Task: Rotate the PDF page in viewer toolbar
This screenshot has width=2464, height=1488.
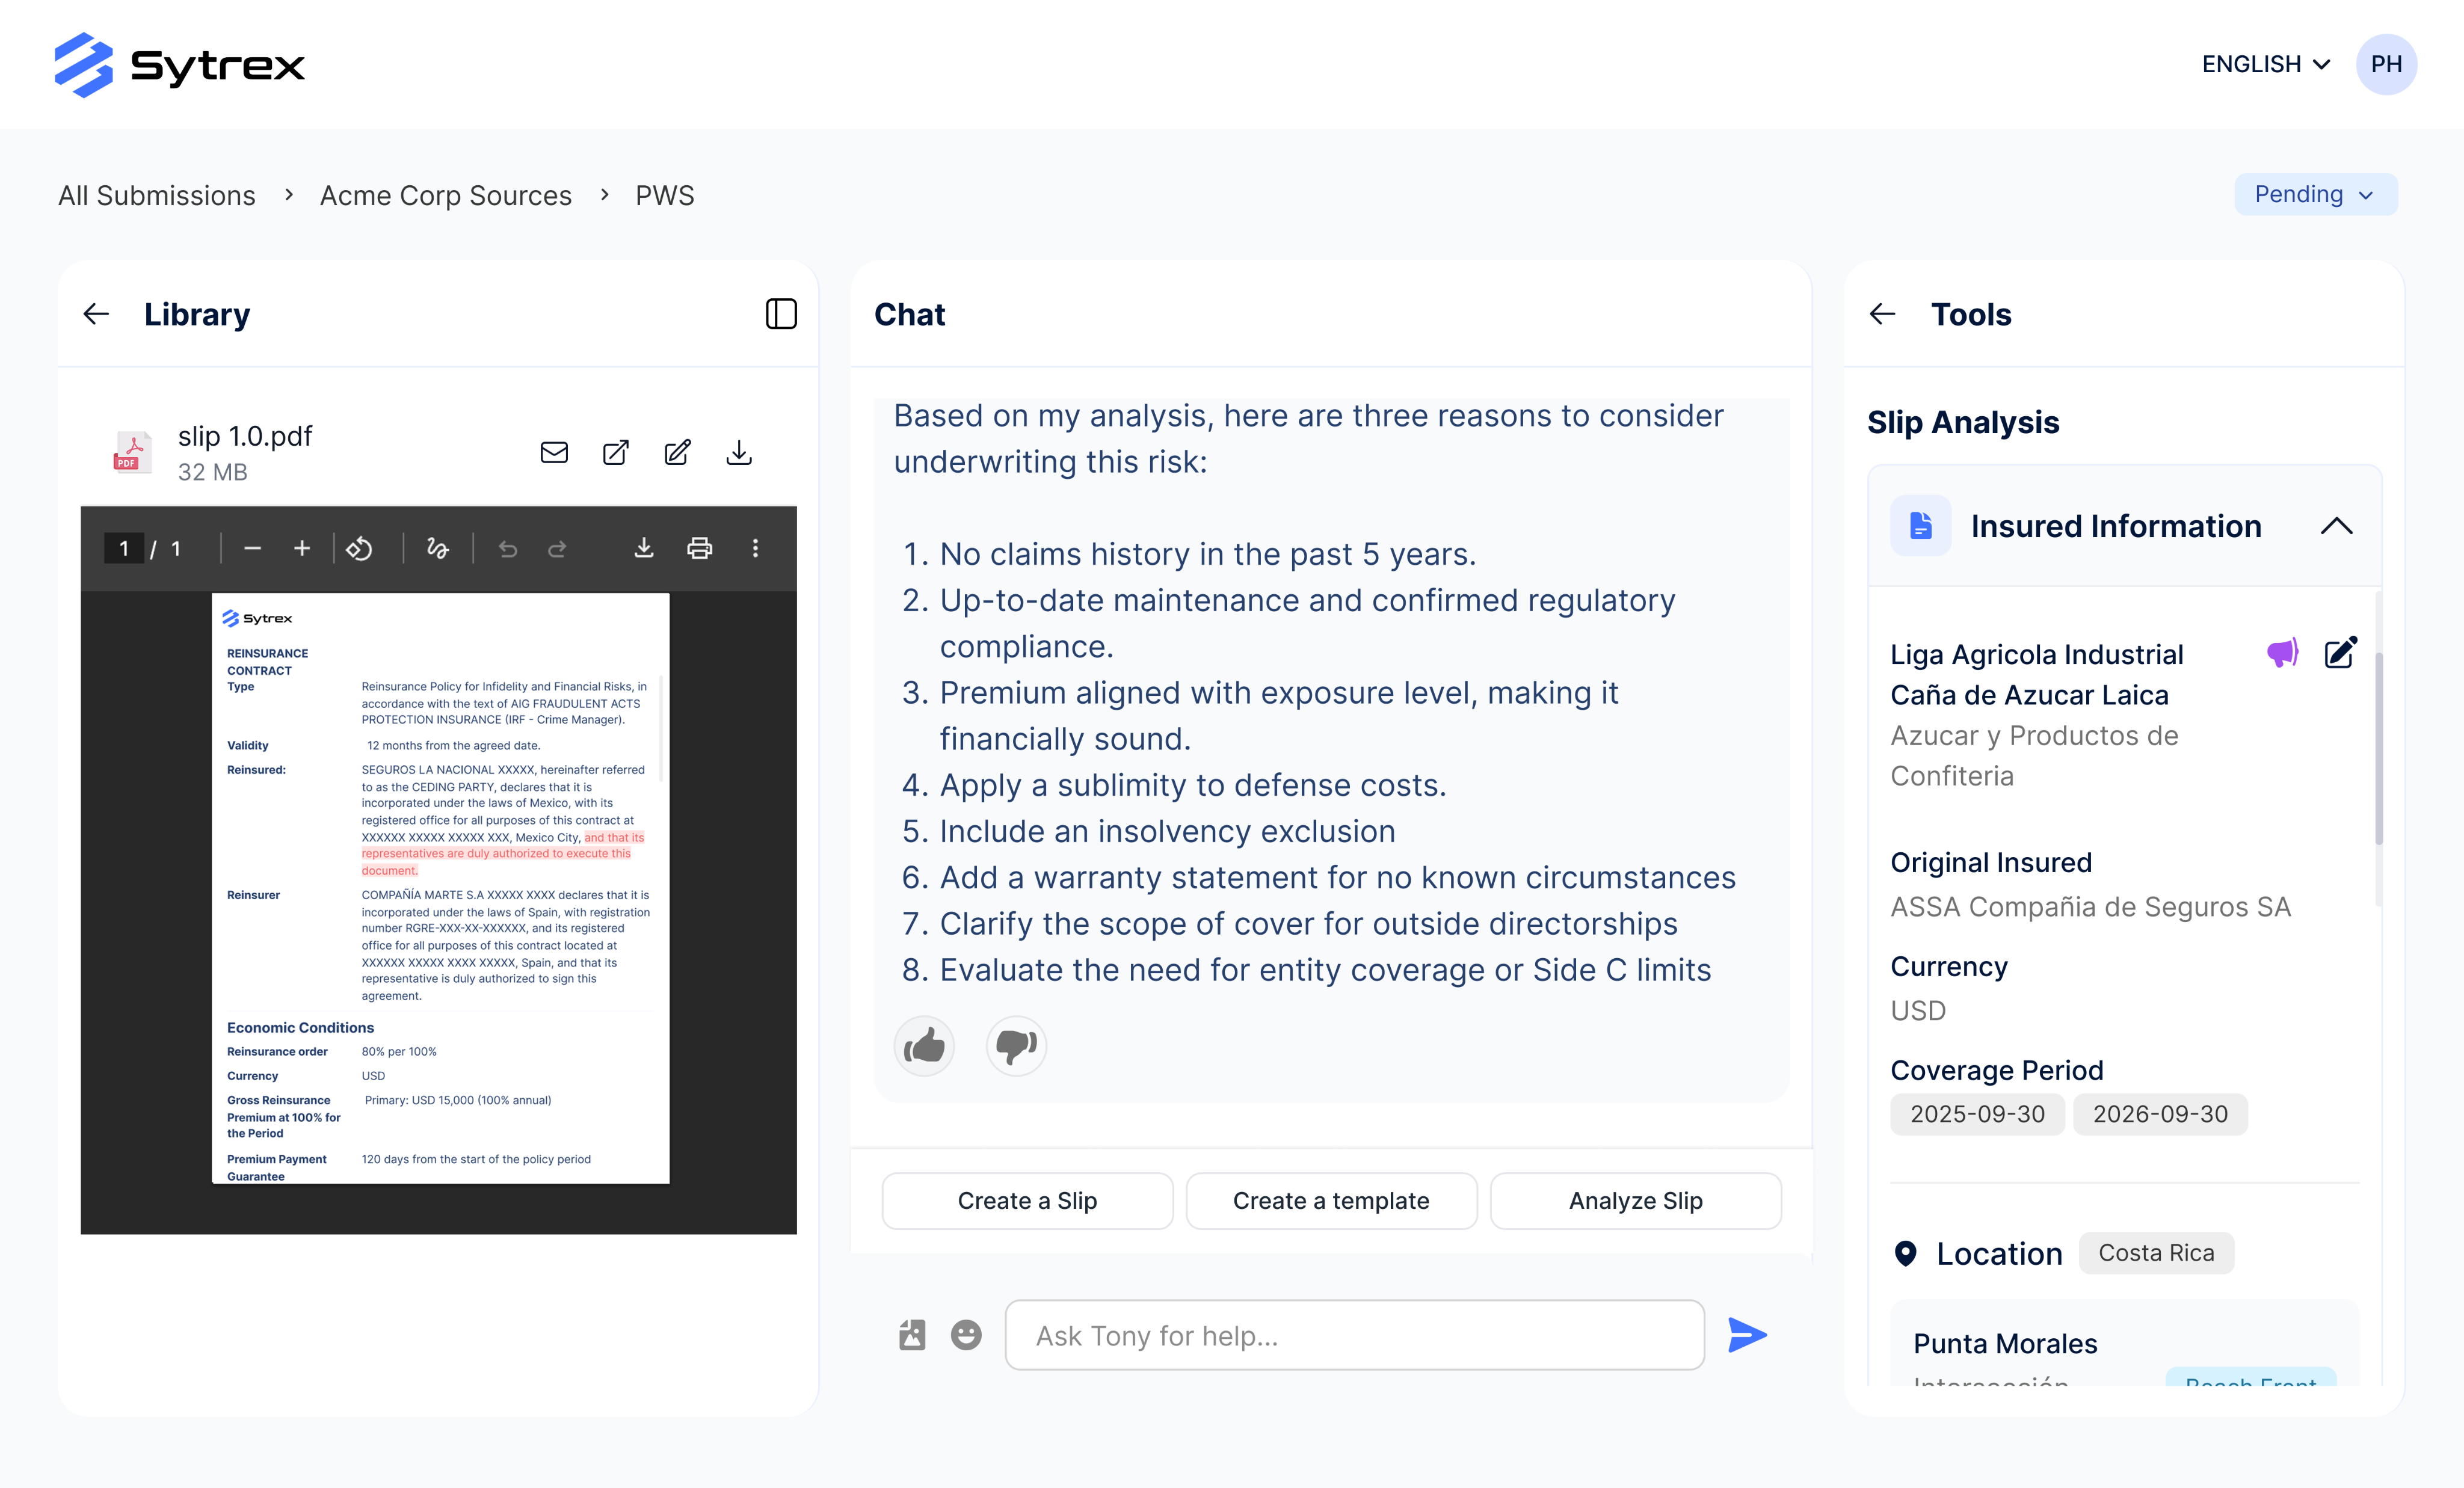Action: pos(359,548)
